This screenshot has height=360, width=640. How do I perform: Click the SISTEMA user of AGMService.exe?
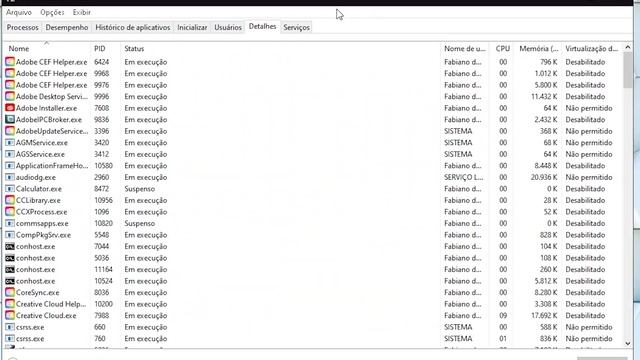click(458, 142)
